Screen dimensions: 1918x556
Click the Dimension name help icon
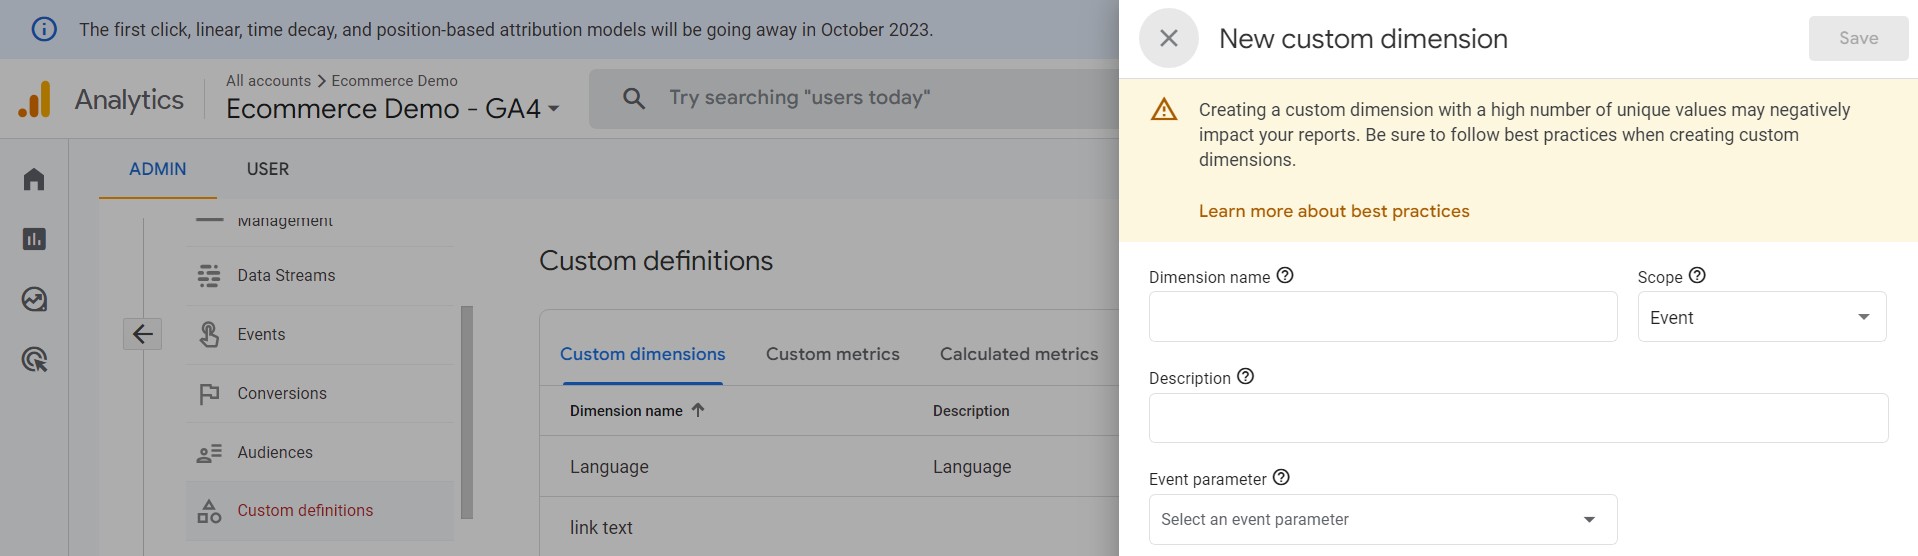tap(1285, 275)
